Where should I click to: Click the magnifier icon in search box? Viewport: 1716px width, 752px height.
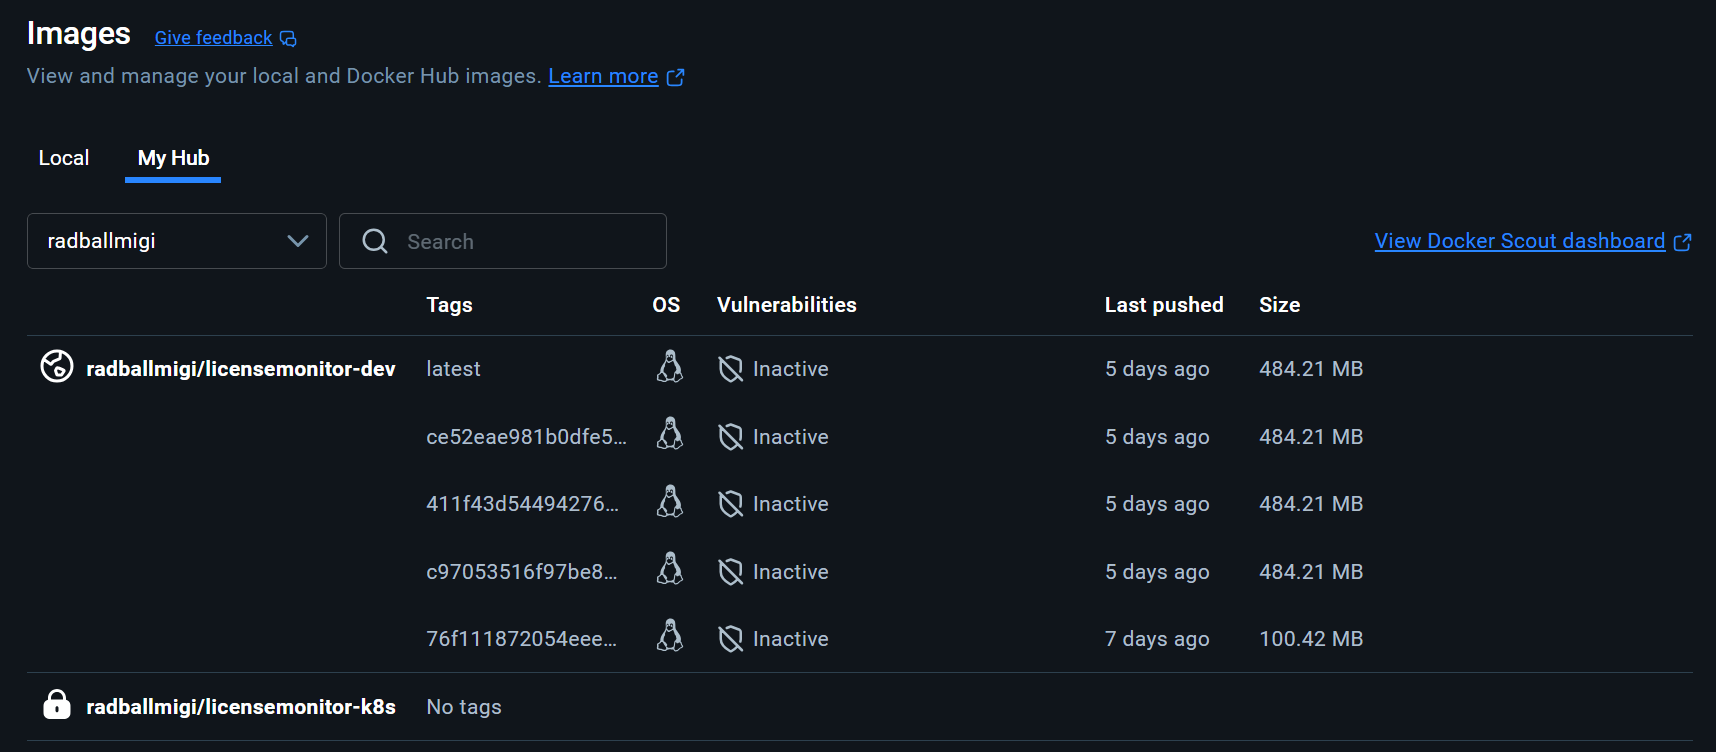click(x=375, y=241)
